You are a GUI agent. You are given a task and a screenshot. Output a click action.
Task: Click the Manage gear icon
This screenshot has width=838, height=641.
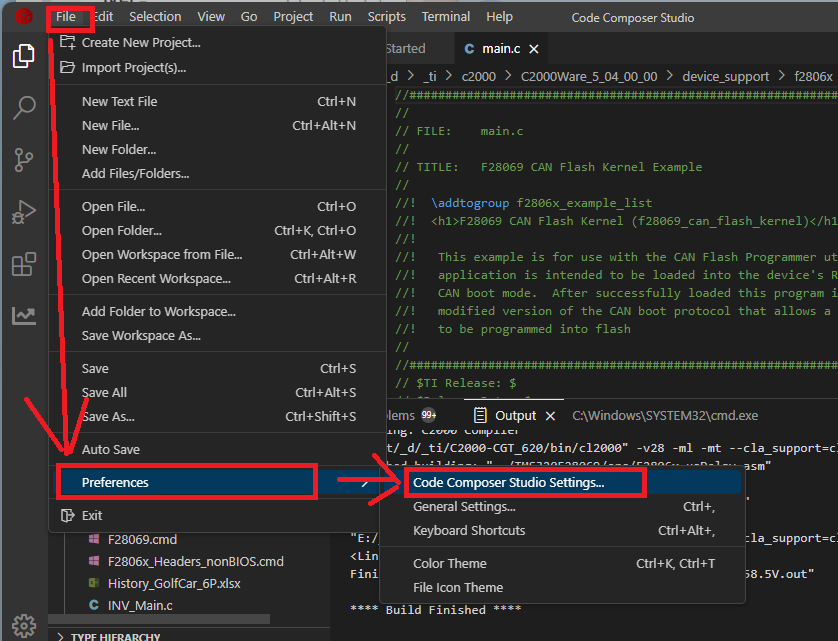click(24, 625)
